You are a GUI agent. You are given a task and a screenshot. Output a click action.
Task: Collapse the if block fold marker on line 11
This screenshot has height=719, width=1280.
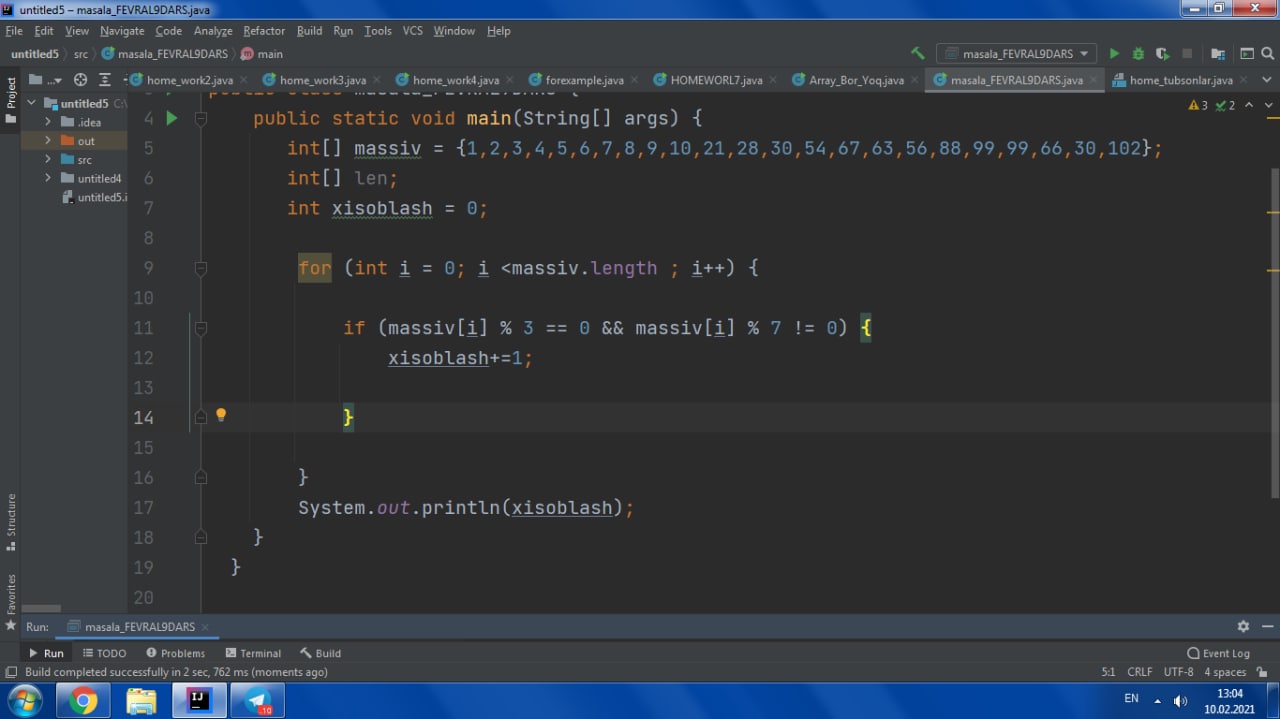[x=201, y=328]
